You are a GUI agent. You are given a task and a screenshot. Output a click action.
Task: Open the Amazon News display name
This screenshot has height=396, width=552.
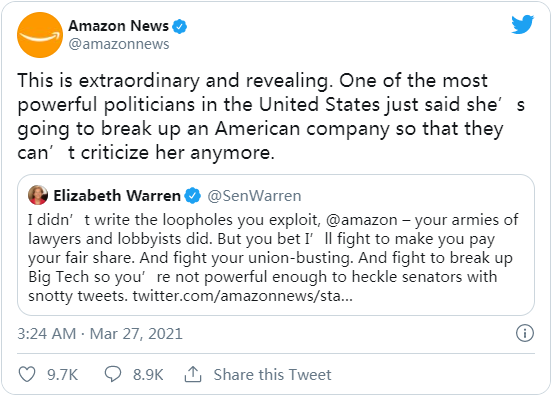pyautogui.click(x=118, y=26)
